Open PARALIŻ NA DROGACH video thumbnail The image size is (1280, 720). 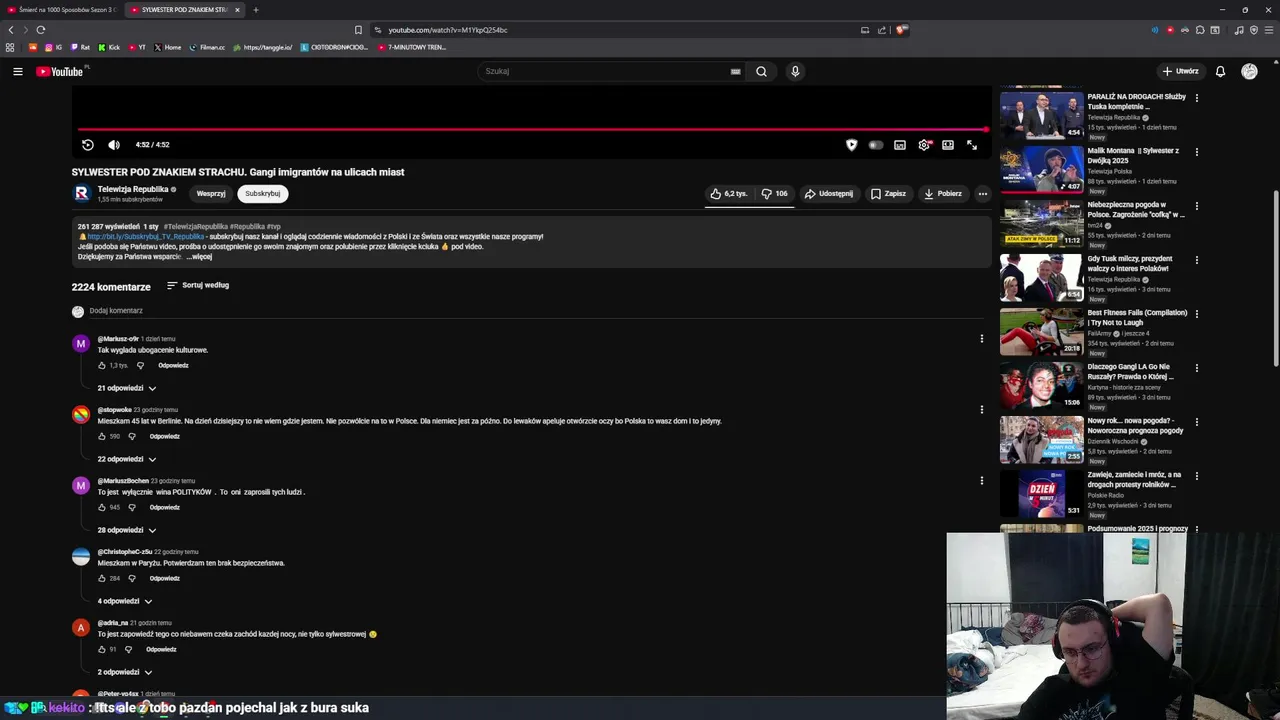click(x=1041, y=116)
